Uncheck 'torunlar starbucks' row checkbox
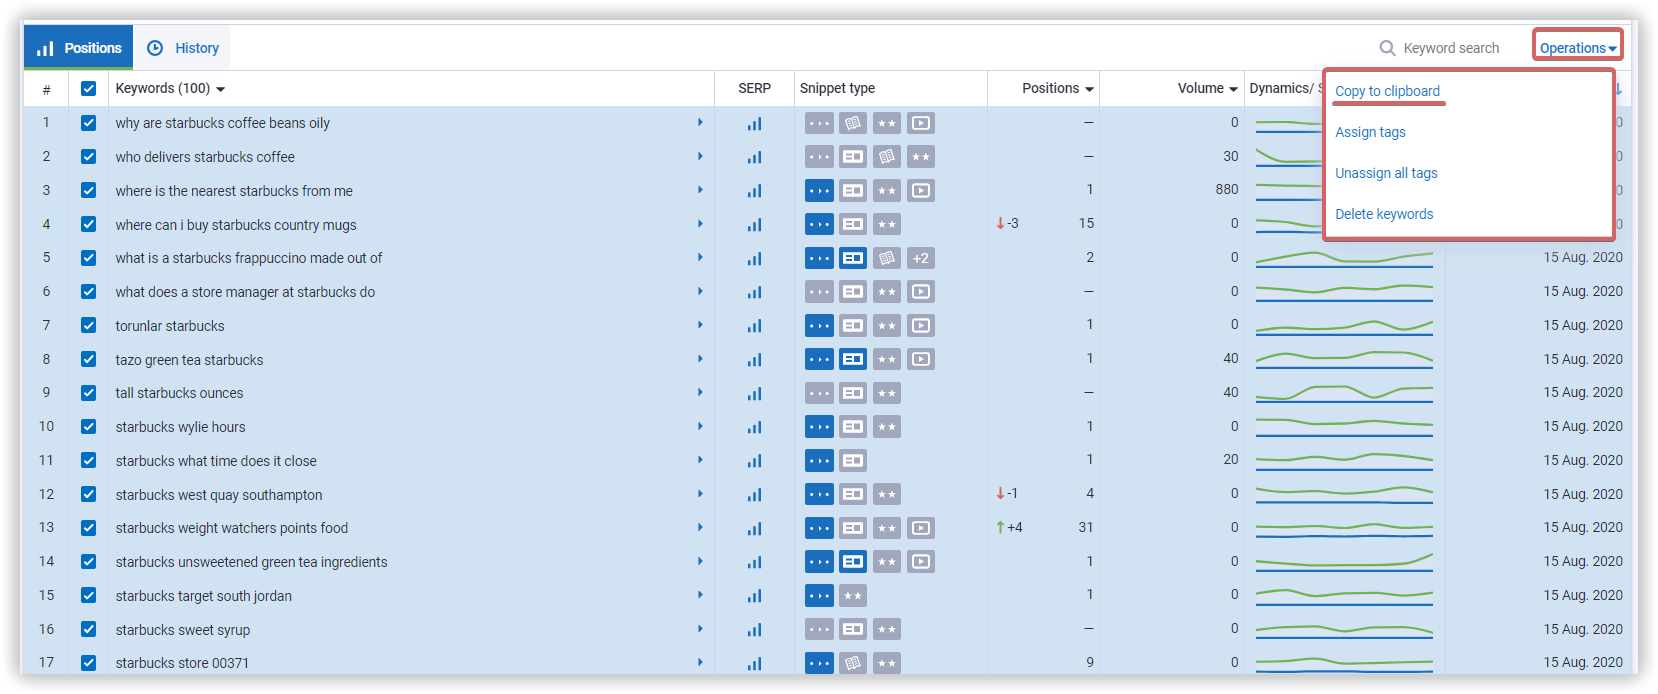This screenshot has width=1658, height=694. coord(89,325)
